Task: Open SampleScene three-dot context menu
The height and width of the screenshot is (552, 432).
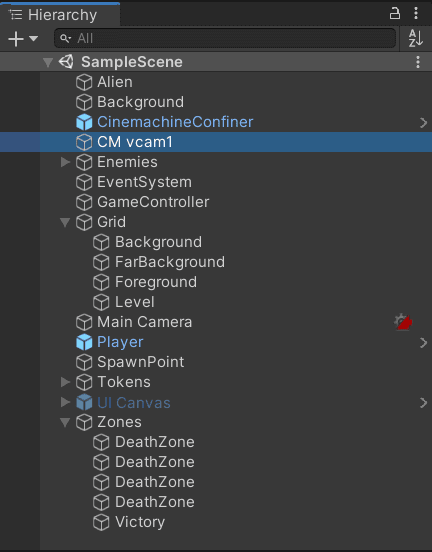Action: click(x=418, y=62)
